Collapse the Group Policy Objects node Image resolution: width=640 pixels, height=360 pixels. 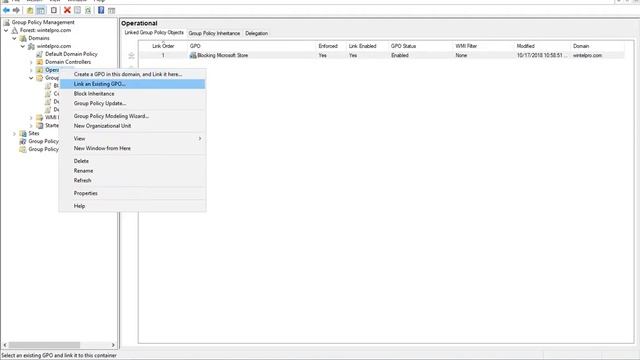tap(31, 78)
